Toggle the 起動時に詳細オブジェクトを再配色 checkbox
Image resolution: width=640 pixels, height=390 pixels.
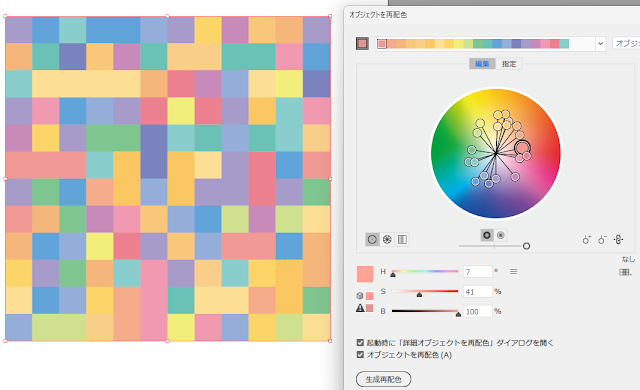point(360,343)
